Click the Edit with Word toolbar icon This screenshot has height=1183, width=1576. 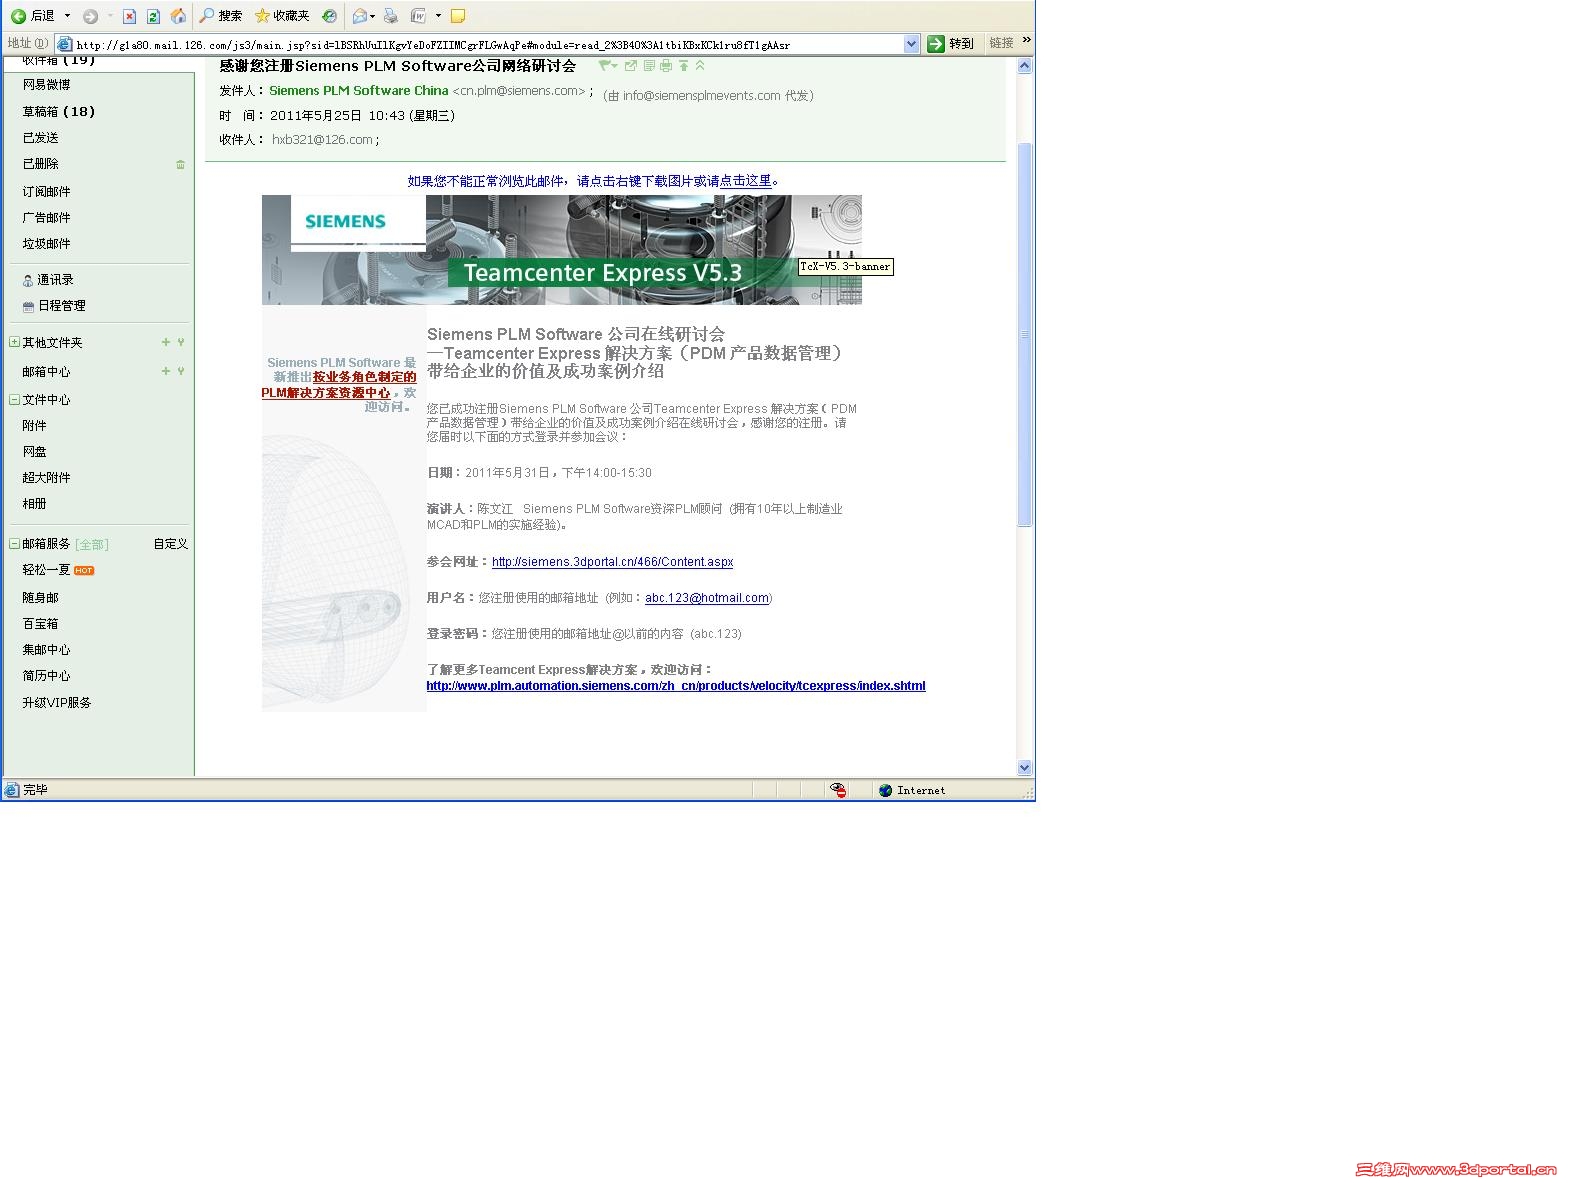pos(419,16)
